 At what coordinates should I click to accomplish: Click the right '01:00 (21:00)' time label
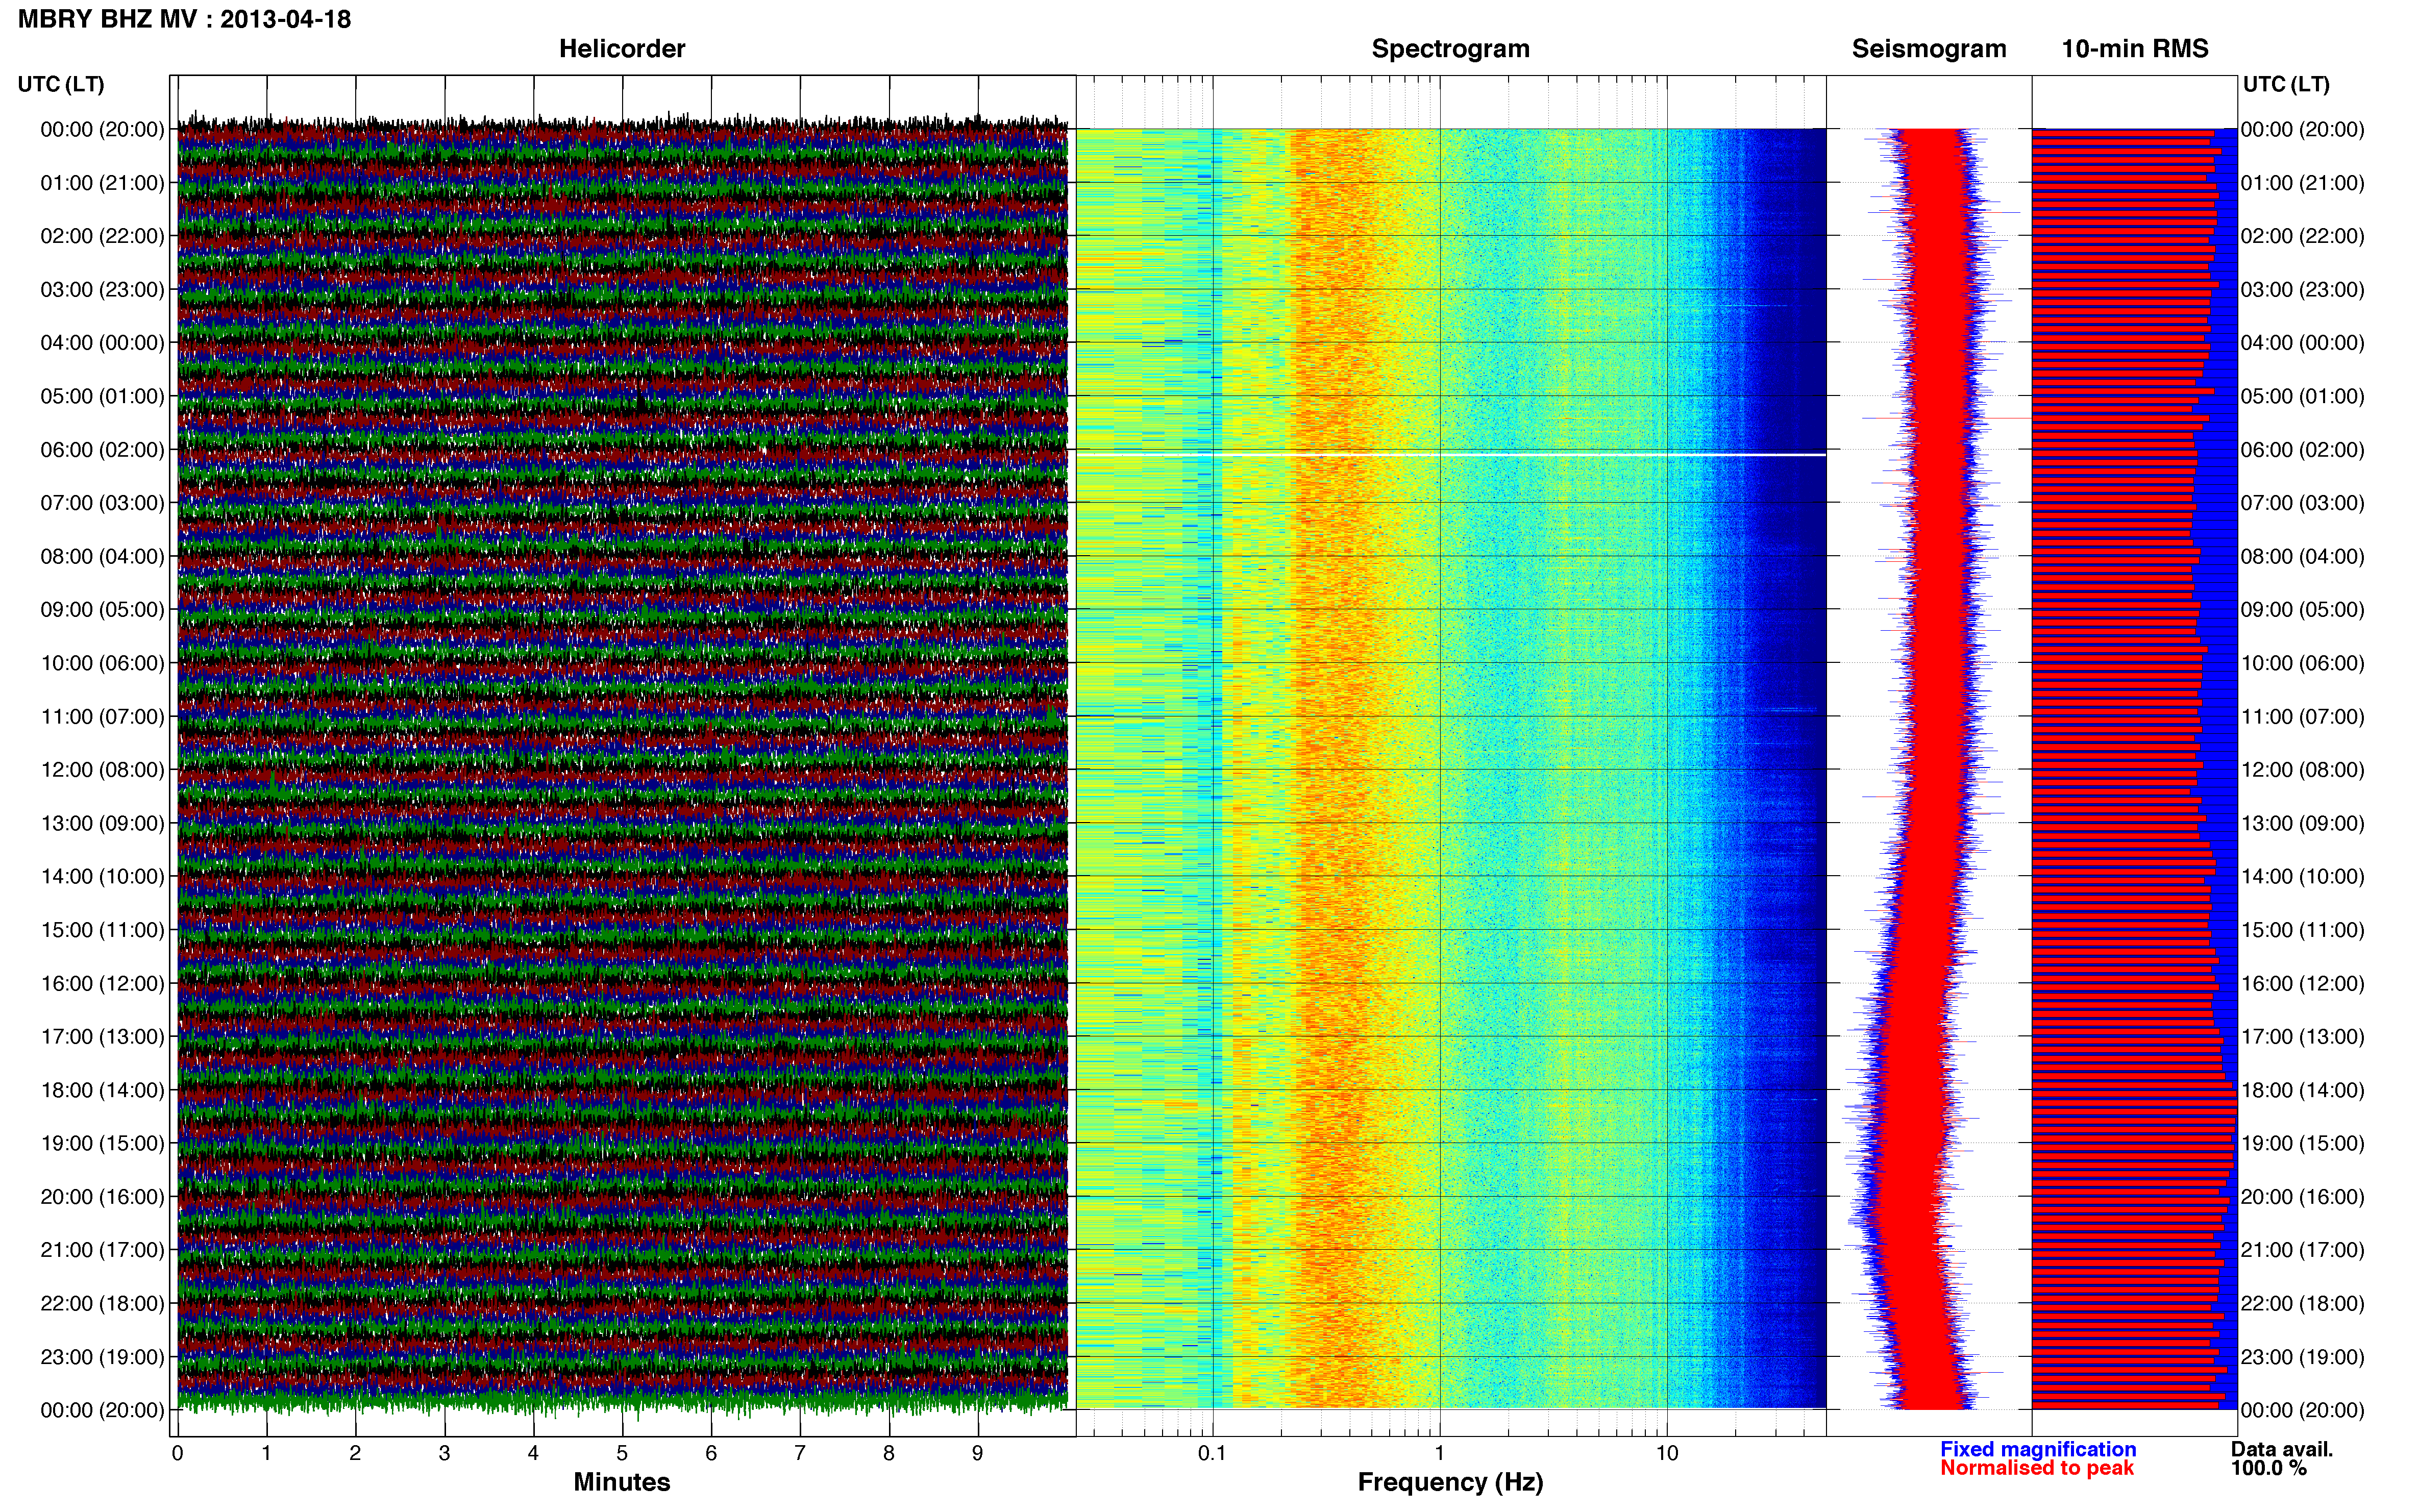[2303, 183]
